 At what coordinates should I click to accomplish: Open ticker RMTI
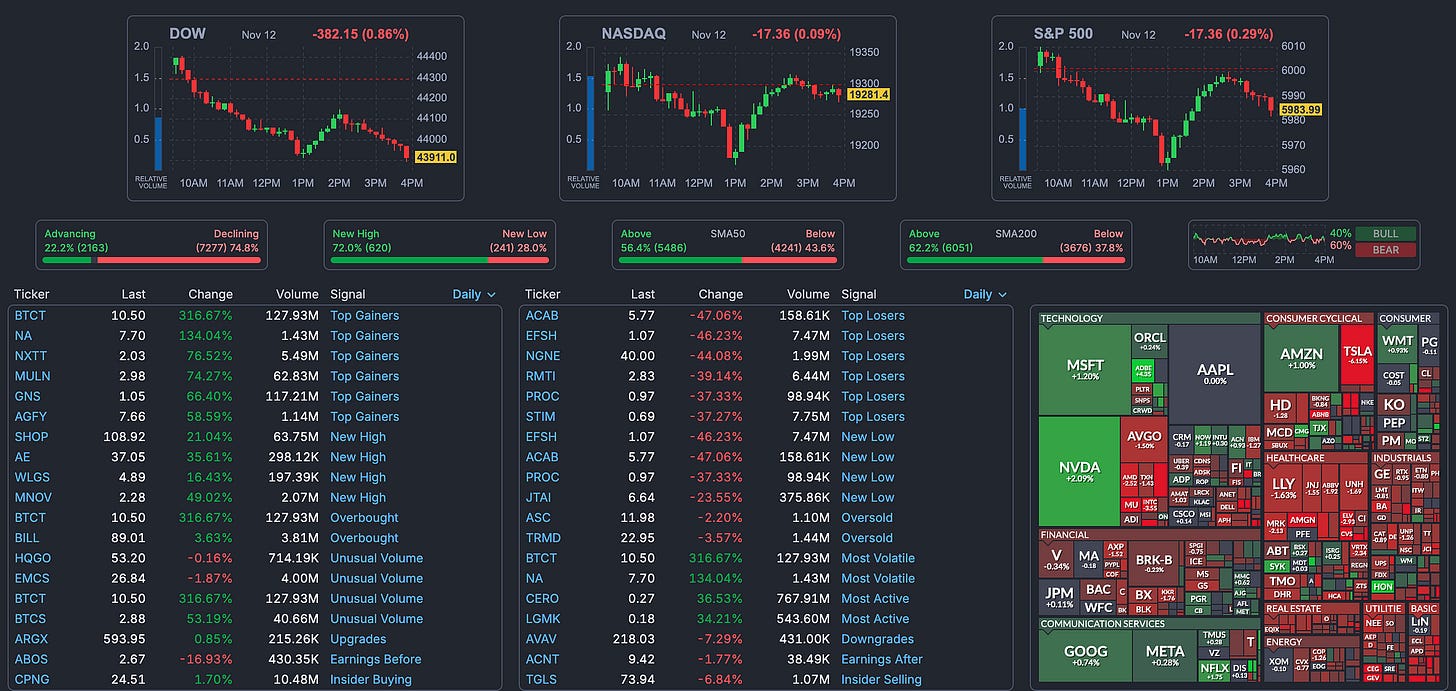541,376
